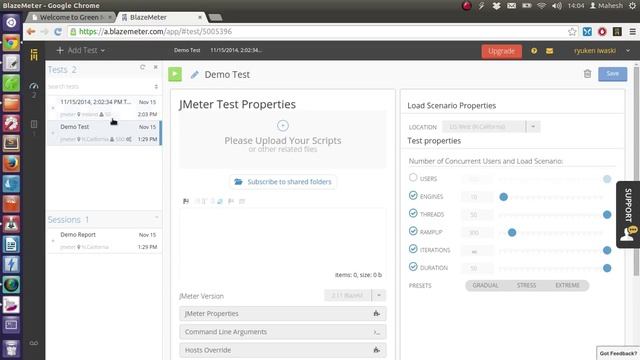Click the lock icon on JMeter Properties row

tap(376, 313)
